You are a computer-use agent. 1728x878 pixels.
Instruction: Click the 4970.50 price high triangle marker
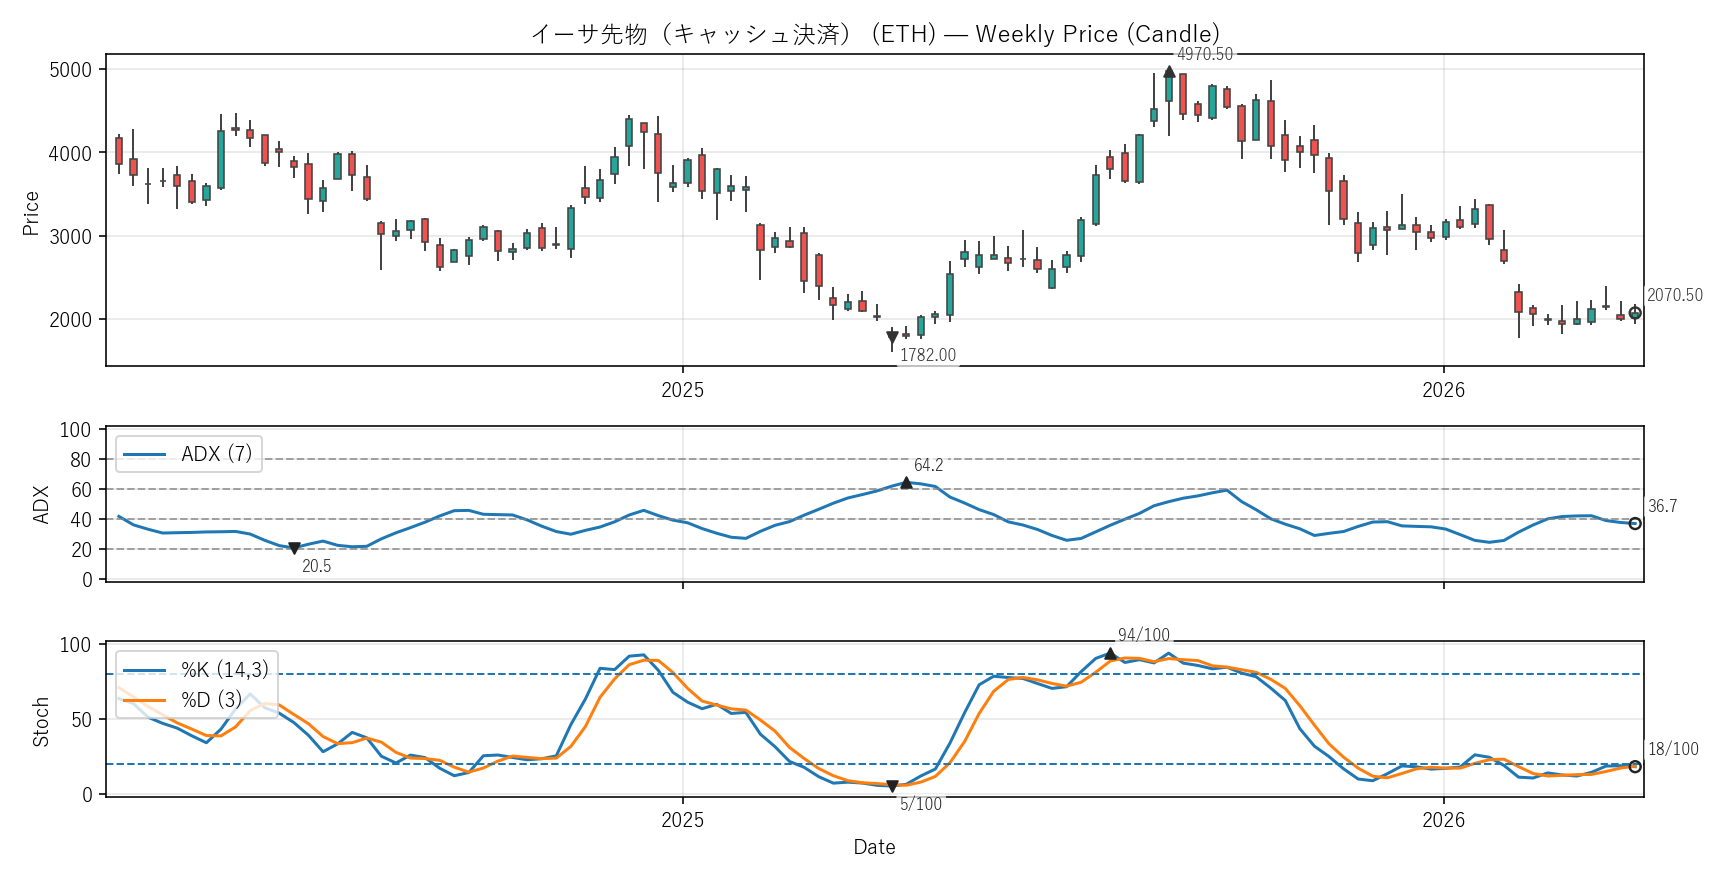(1169, 72)
